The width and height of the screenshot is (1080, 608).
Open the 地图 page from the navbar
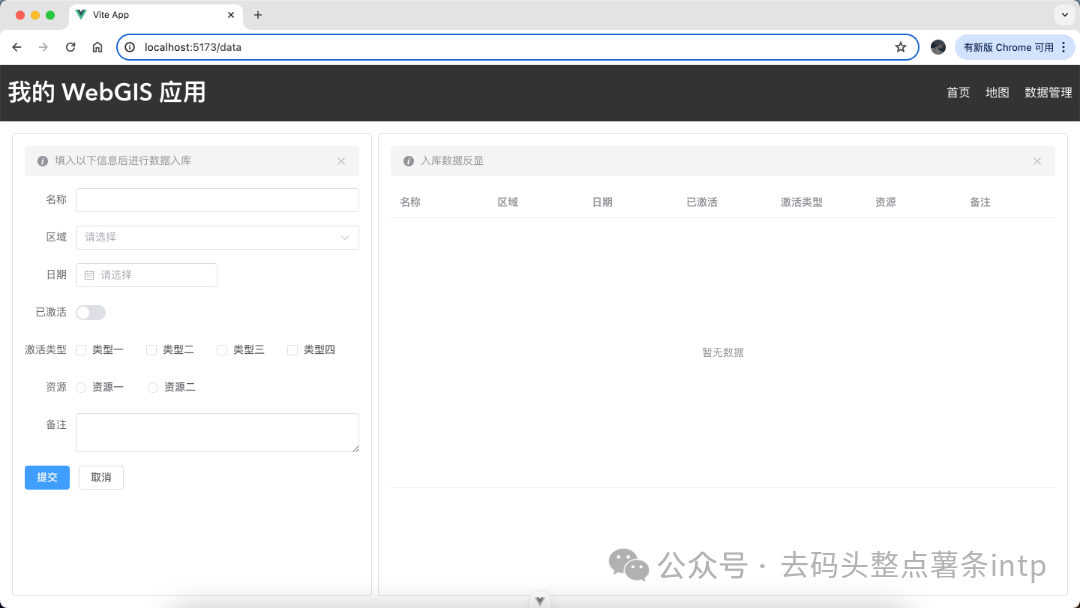click(x=997, y=92)
